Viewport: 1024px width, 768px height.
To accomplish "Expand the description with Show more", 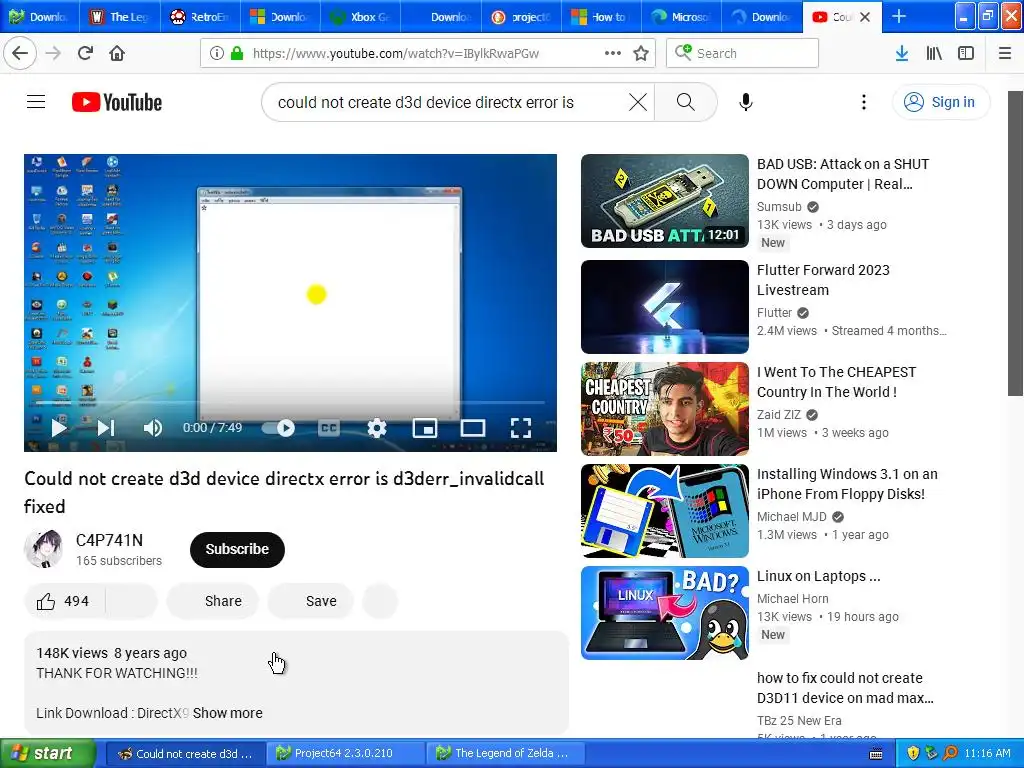I will click(x=227, y=713).
